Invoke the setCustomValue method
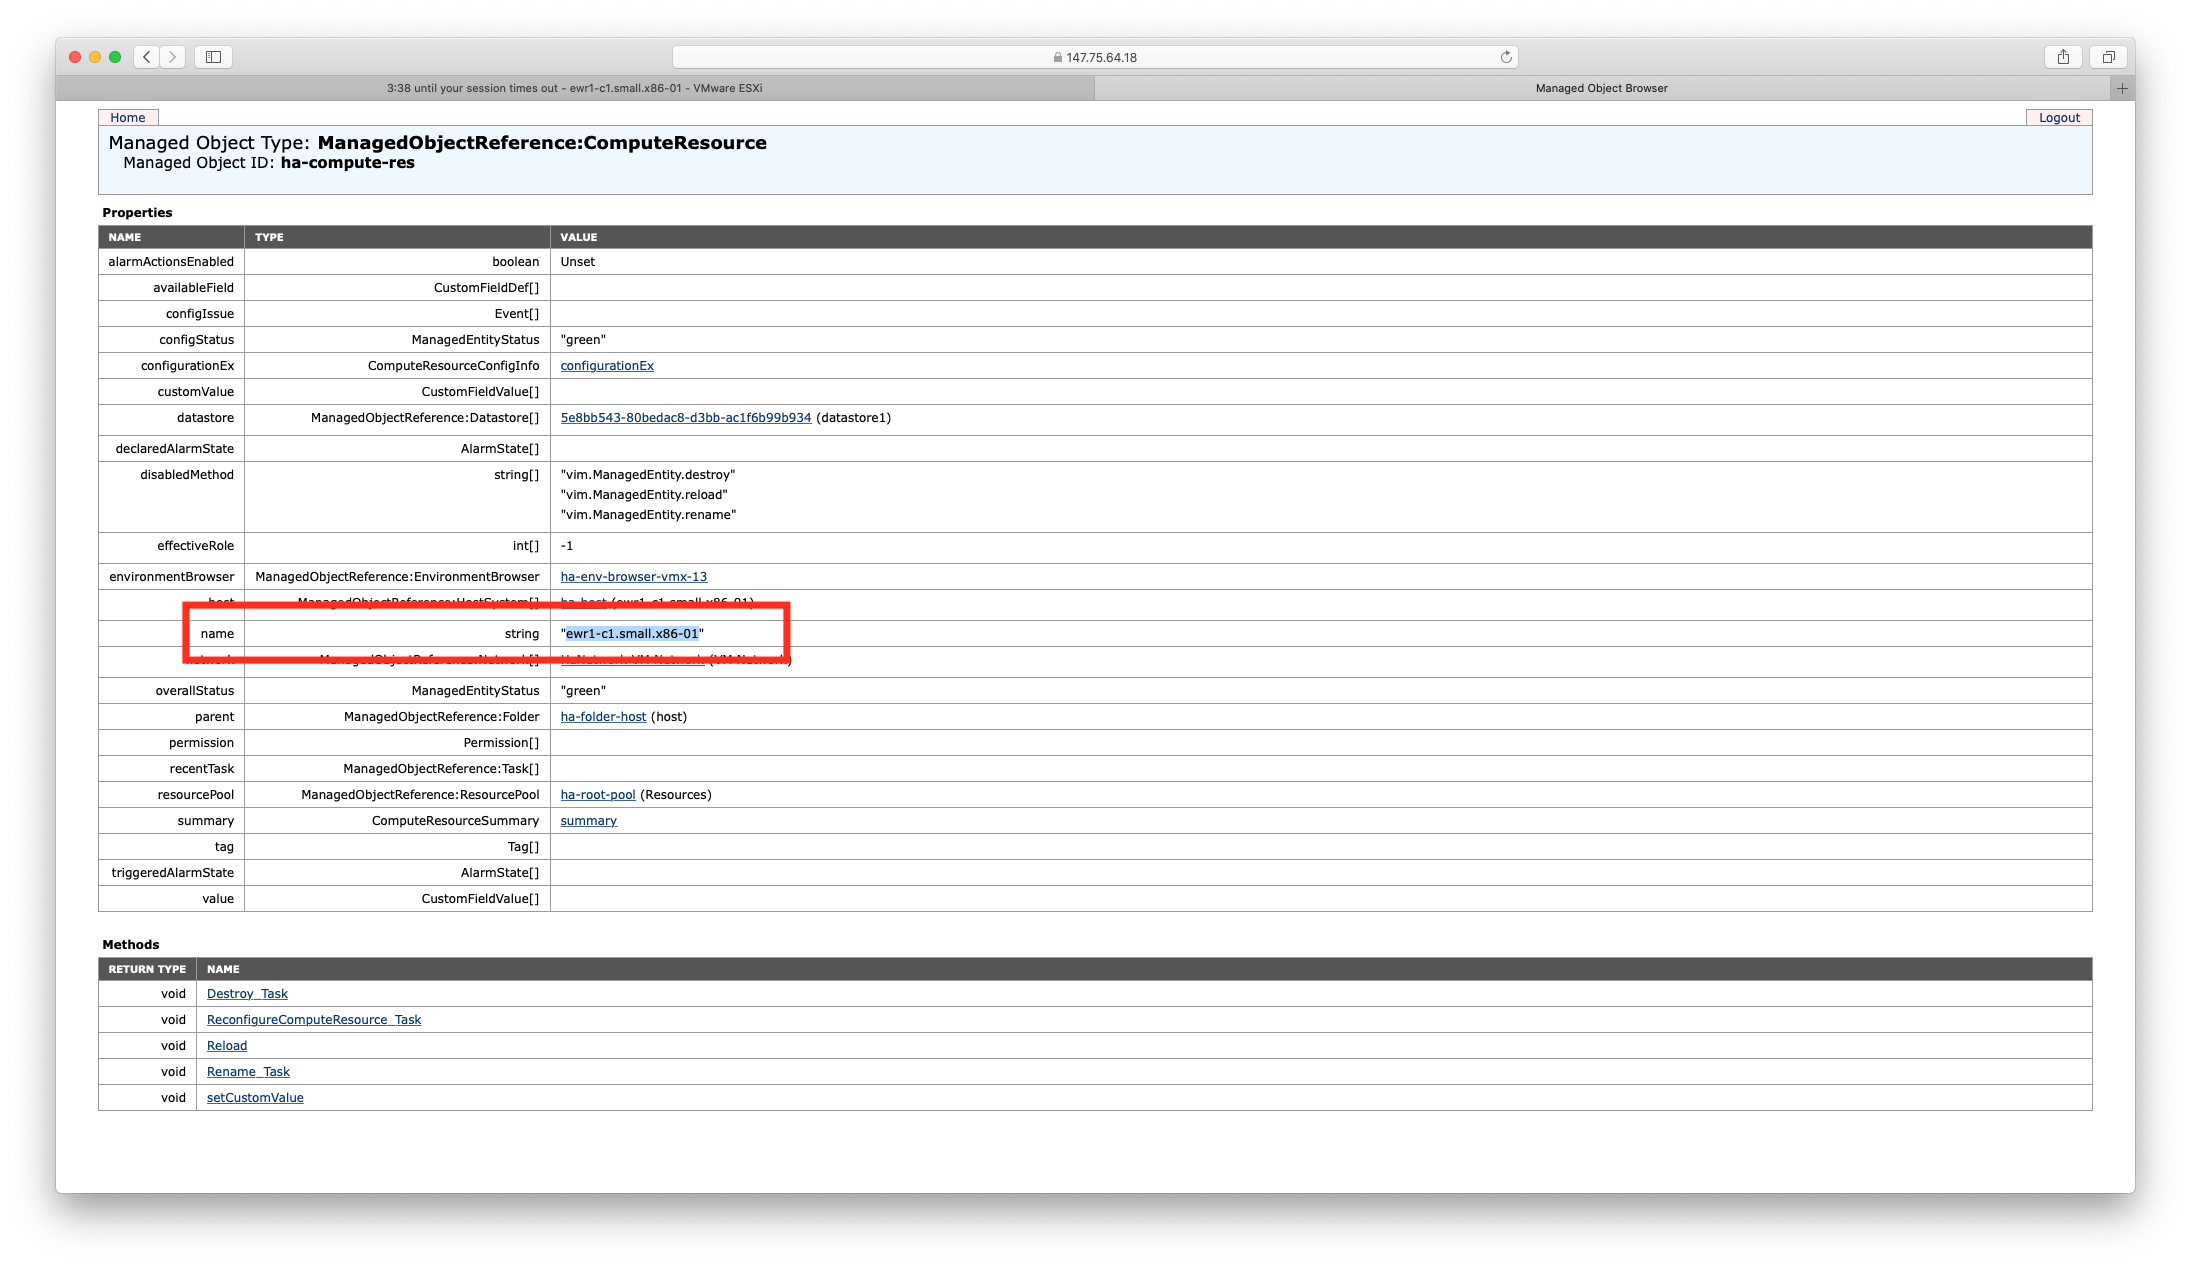This screenshot has width=2191, height=1267. tap(255, 1098)
